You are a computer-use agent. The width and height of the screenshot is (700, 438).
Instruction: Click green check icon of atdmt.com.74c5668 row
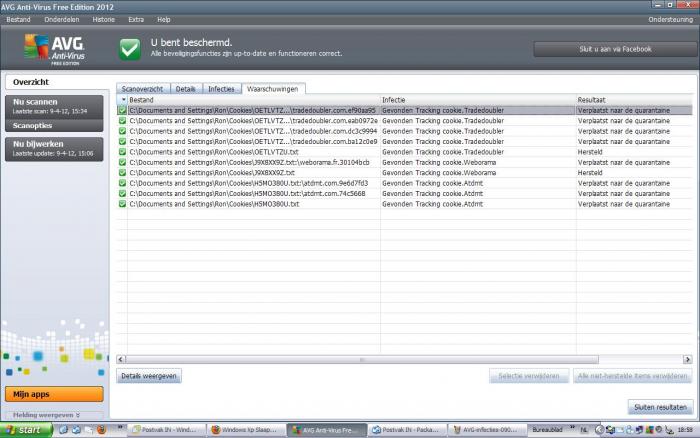(x=122, y=194)
